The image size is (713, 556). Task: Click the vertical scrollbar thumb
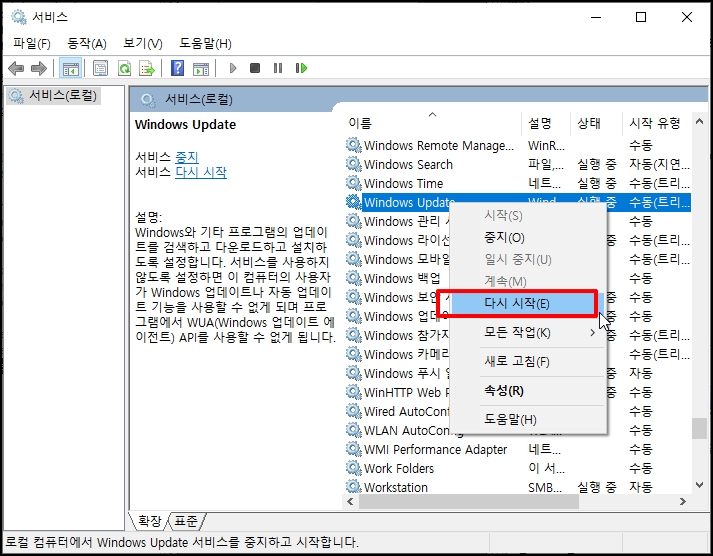pos(699,428)
